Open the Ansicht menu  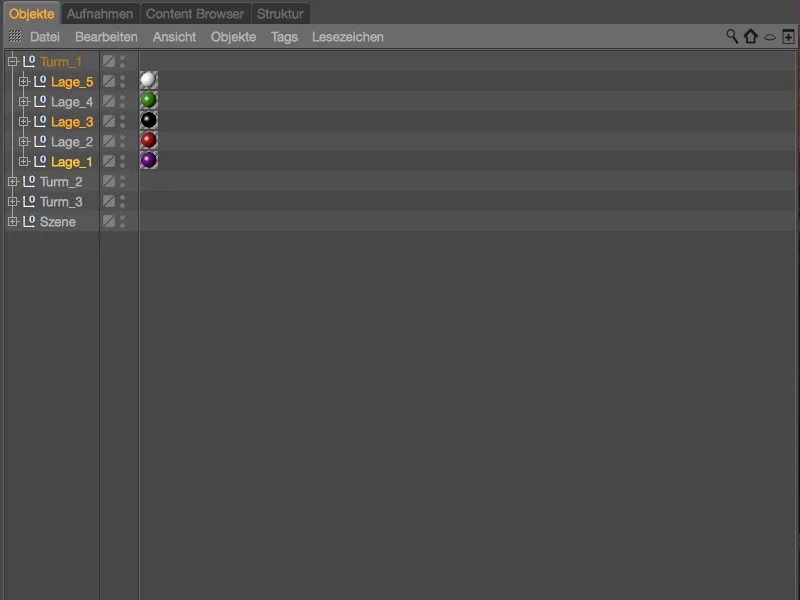[174, 37]
